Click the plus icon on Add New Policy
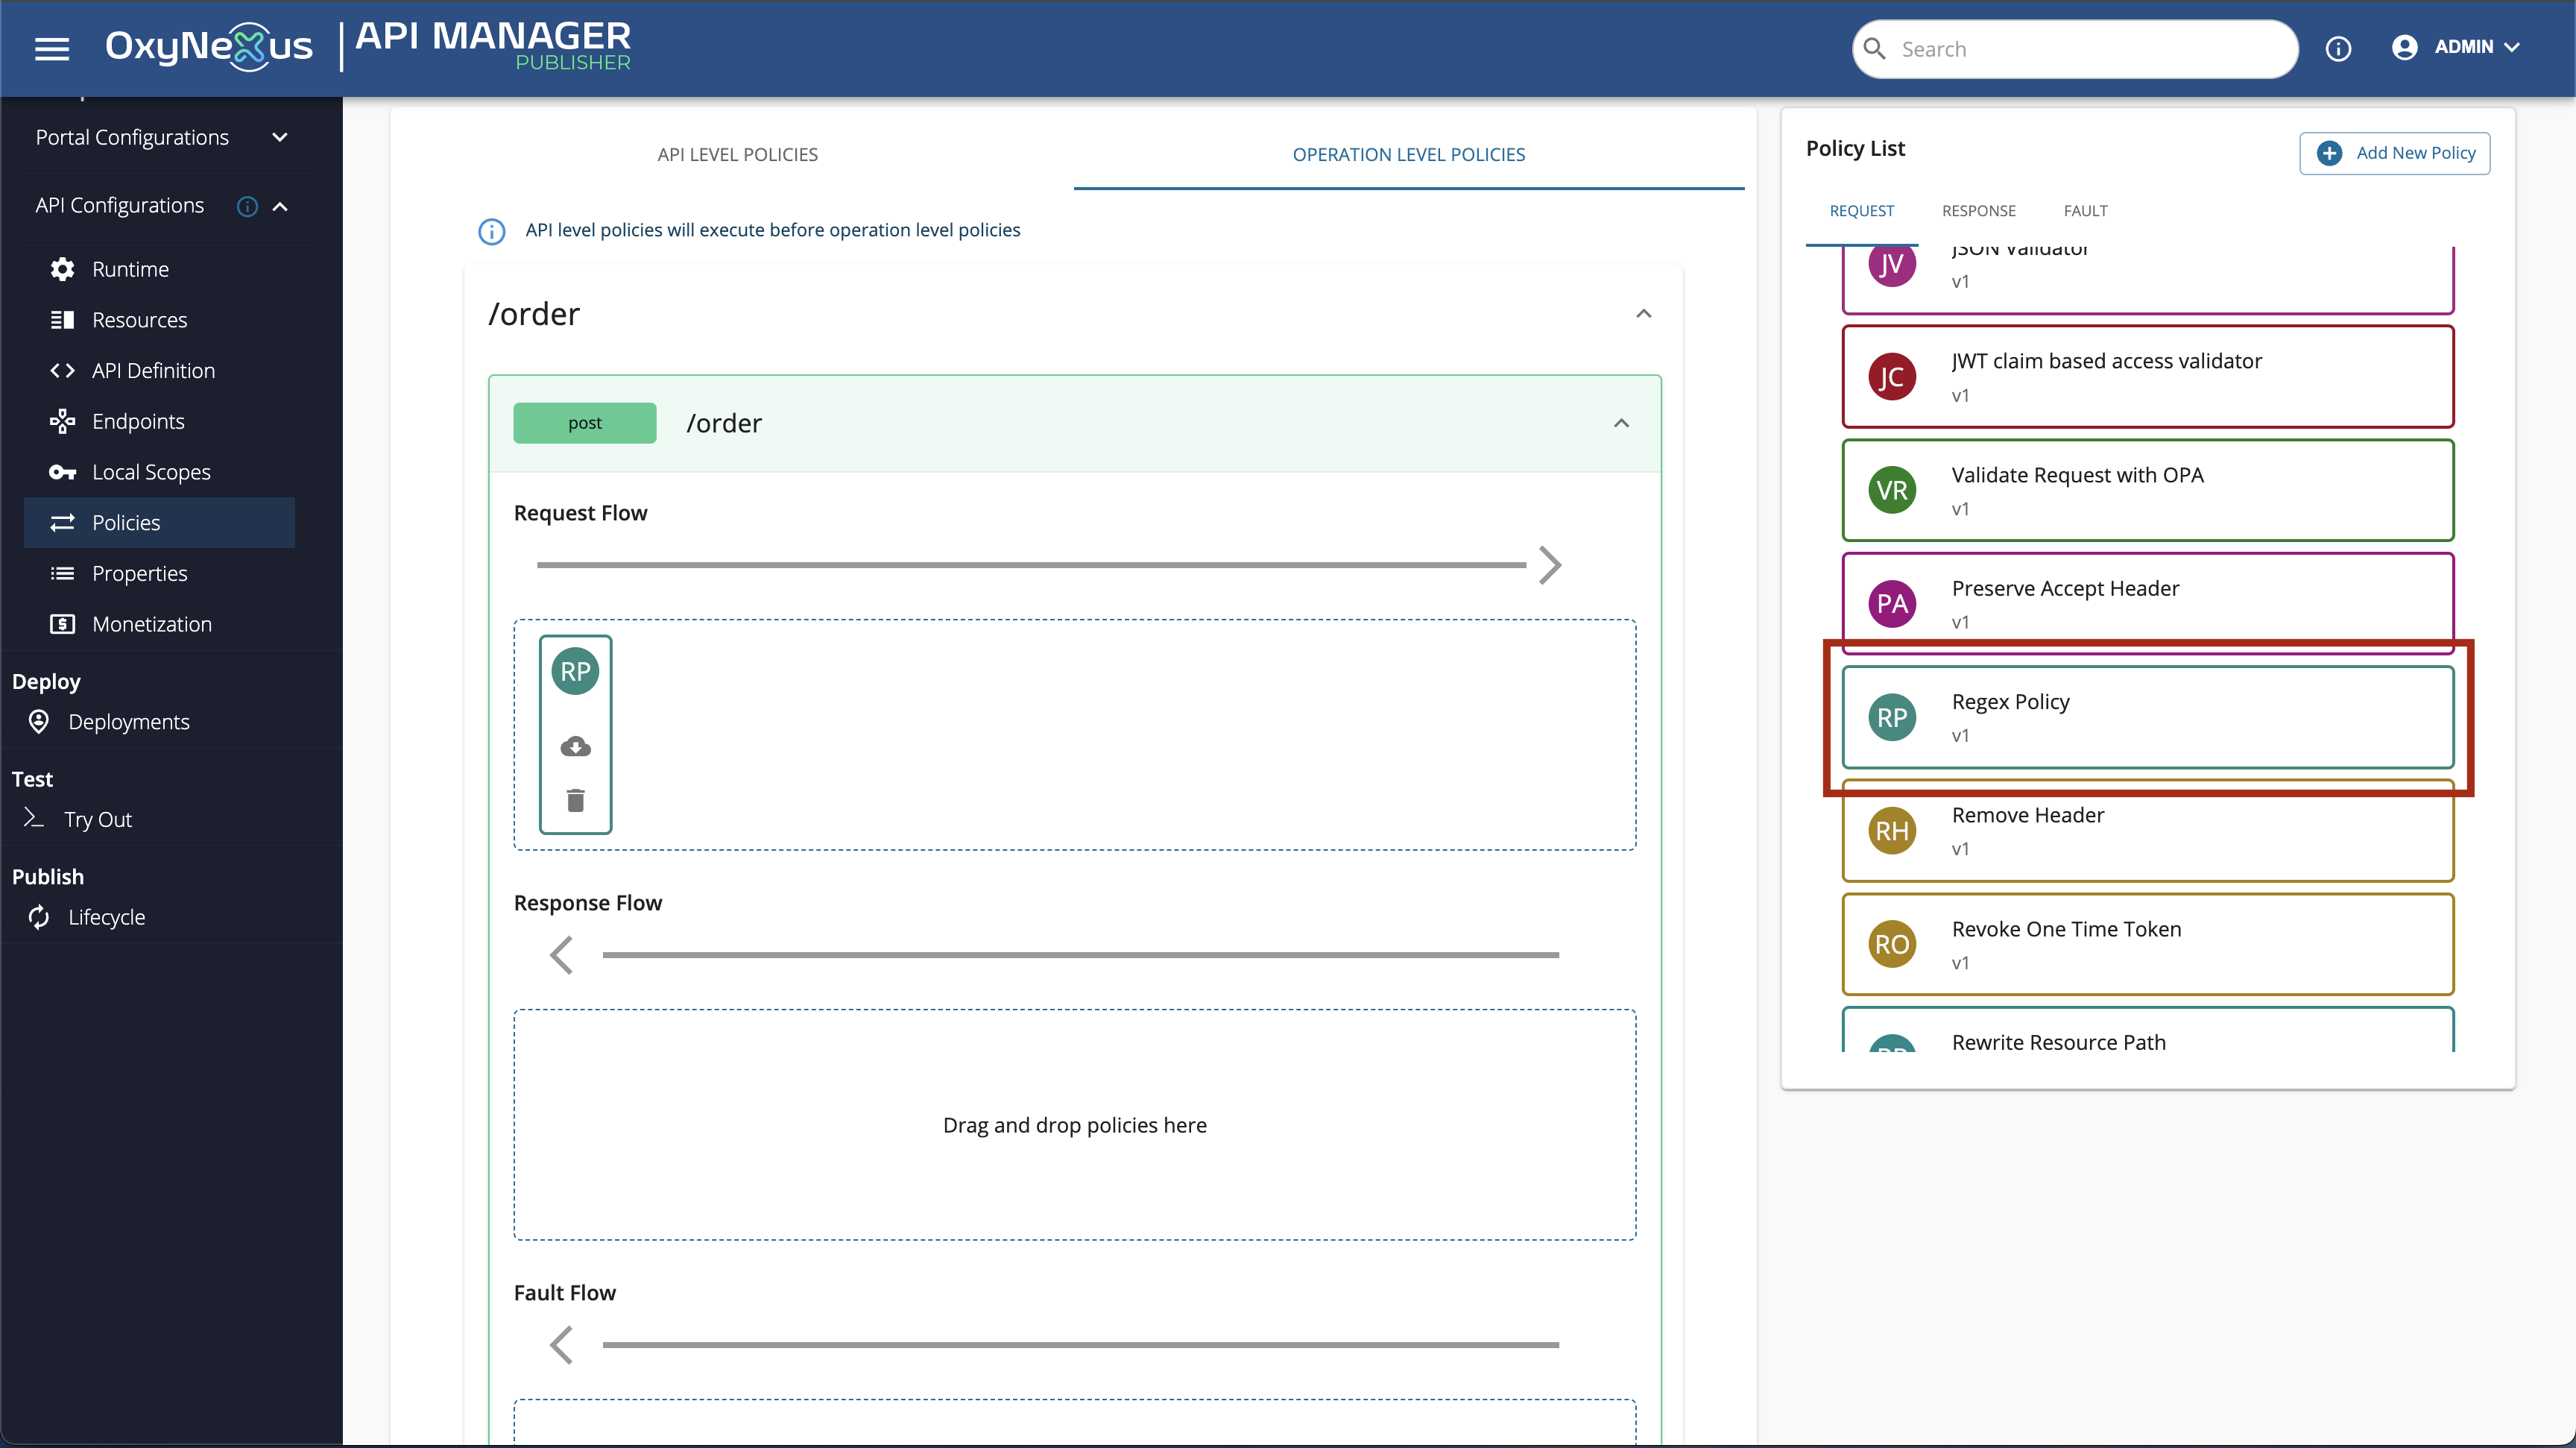This screenshot has width=2576, height=1448. coord(2329,153)
